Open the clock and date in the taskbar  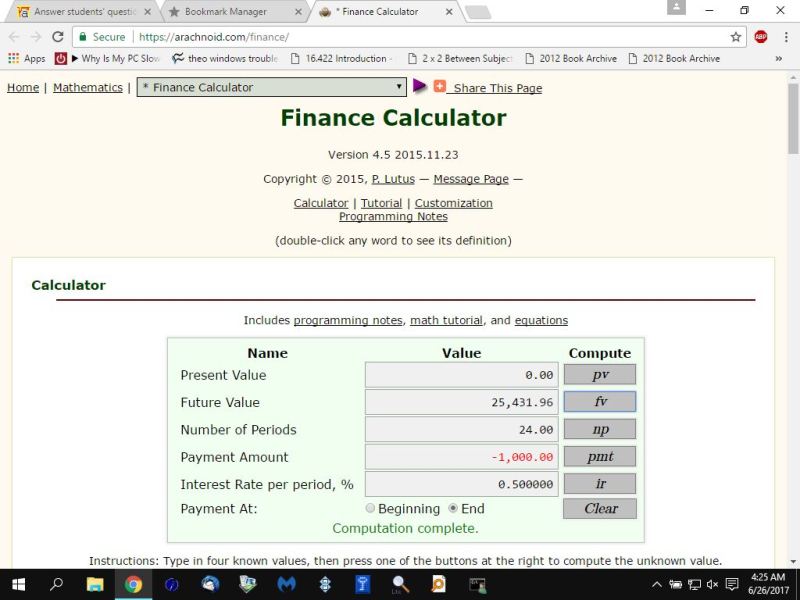pos(768,585)
